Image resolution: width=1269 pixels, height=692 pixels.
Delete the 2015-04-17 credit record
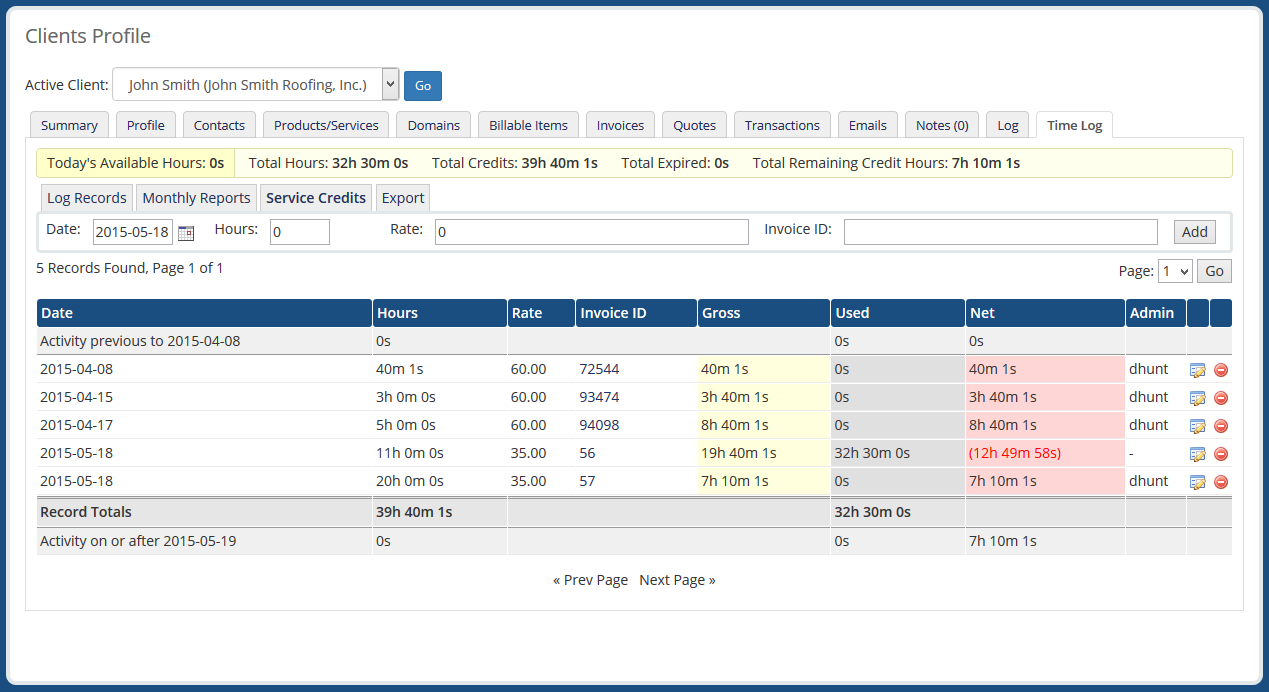tap(1220, 425)
